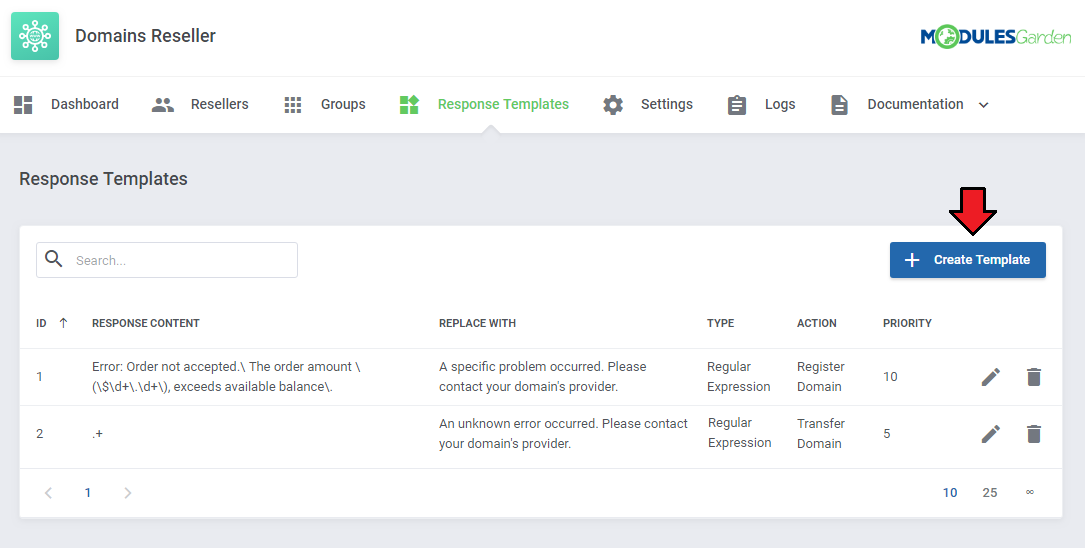
Task: Sort by Replace With column header
Action: pos(477,323)
